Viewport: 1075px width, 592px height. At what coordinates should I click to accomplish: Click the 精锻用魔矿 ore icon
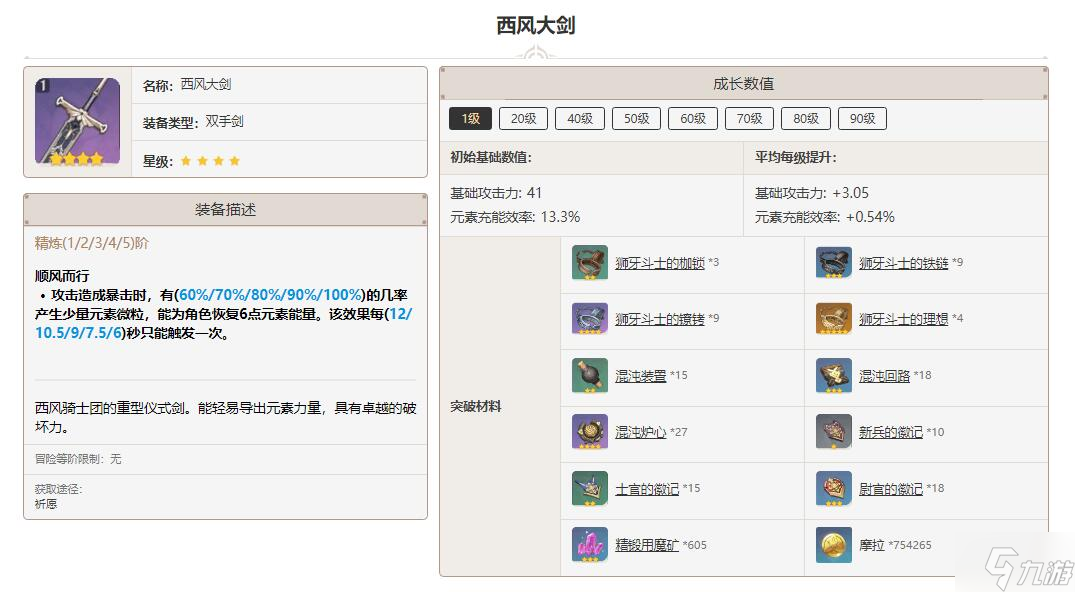(590, 545)
